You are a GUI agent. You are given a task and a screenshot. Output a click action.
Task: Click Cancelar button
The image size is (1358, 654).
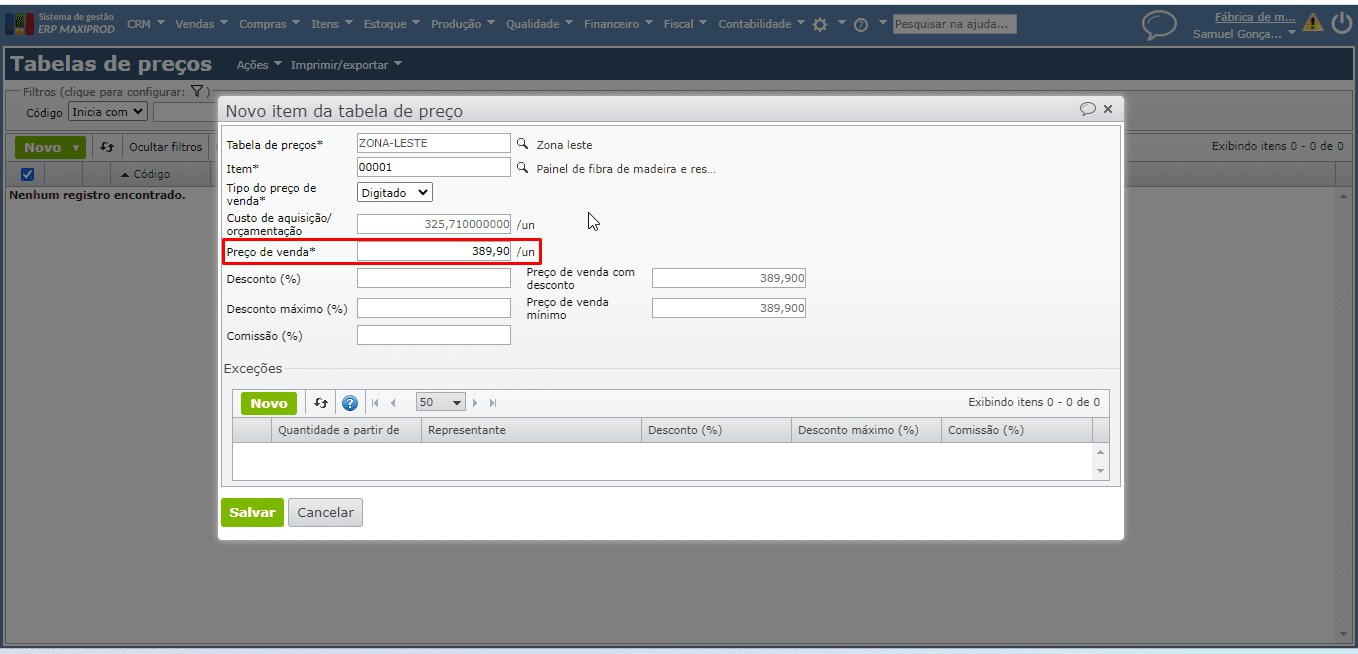tap(325, 512)
